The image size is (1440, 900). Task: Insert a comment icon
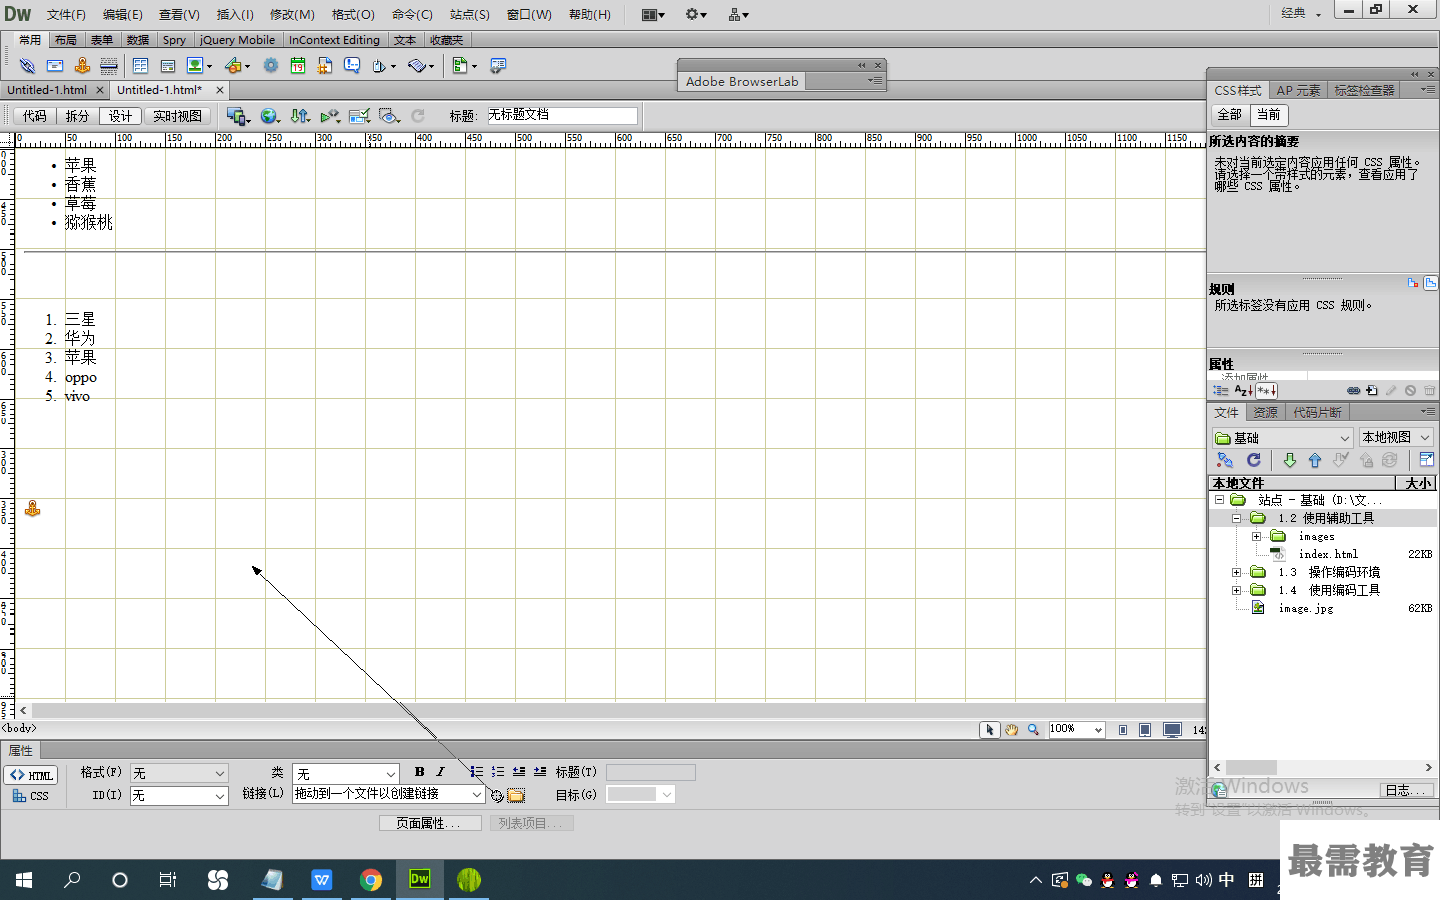(x=352, y=66)
